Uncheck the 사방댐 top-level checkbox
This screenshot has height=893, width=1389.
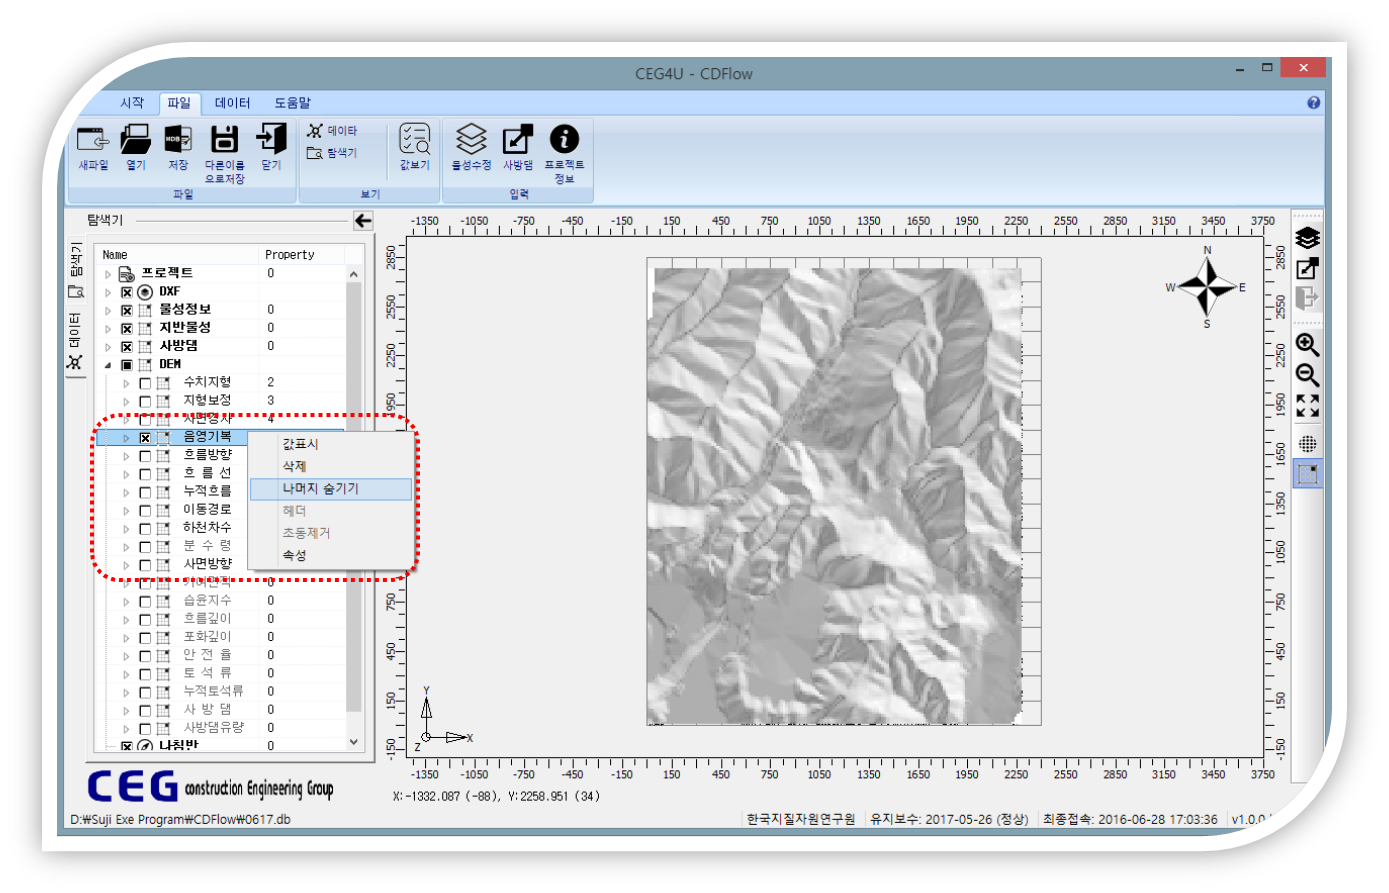click(x=127, y=347)
